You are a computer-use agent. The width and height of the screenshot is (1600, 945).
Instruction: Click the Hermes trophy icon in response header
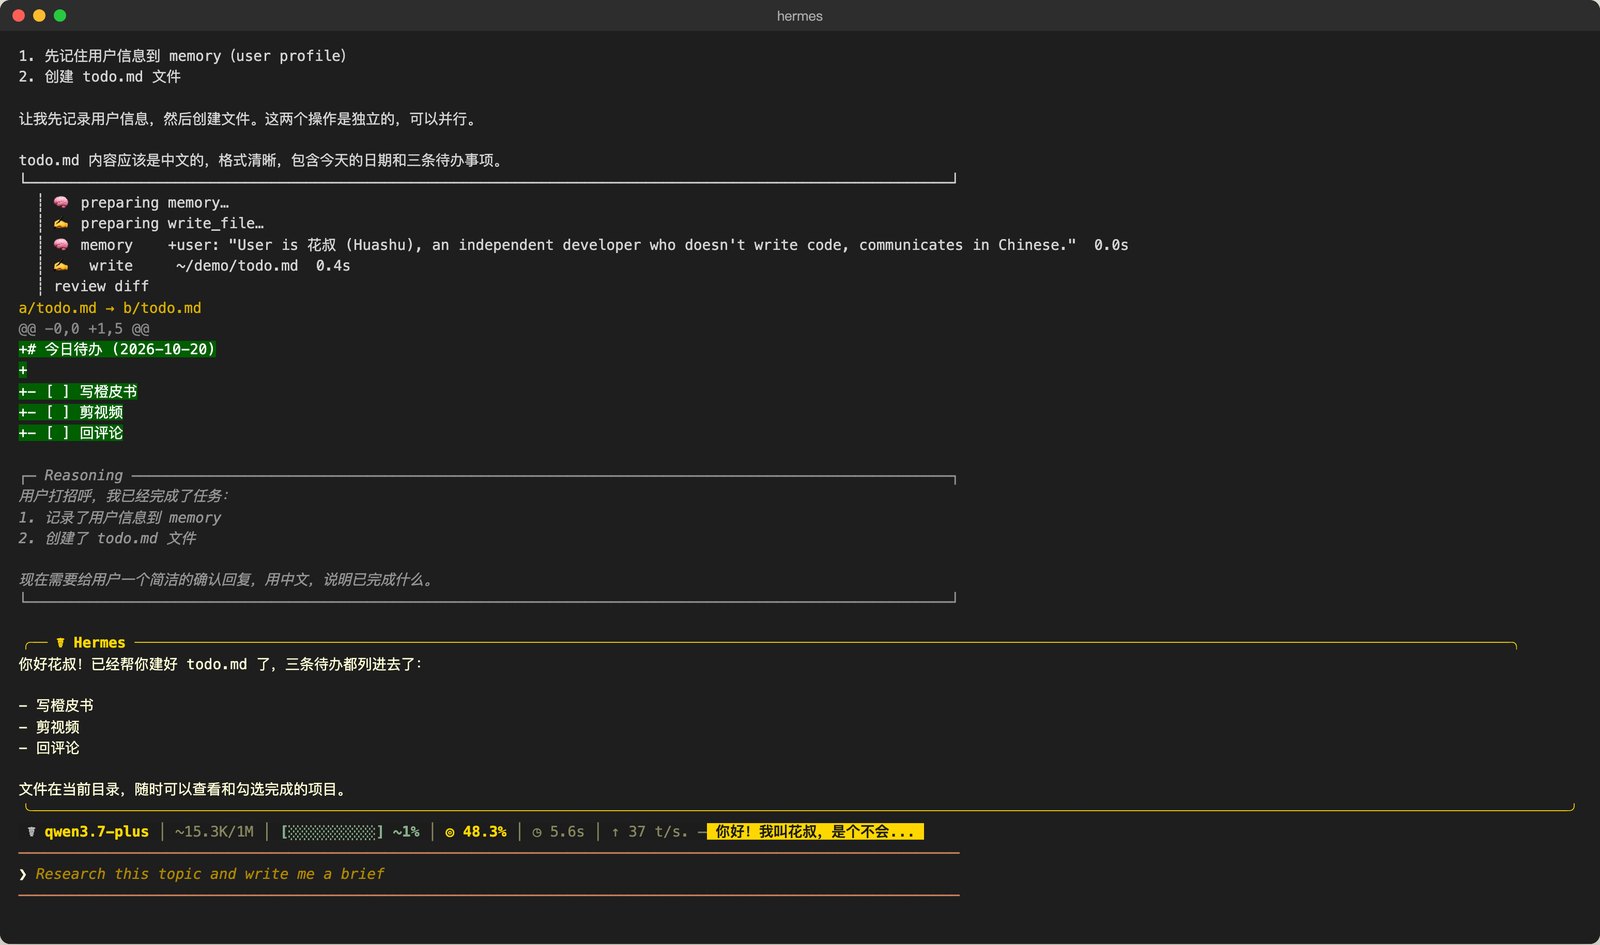click(61, 642)
